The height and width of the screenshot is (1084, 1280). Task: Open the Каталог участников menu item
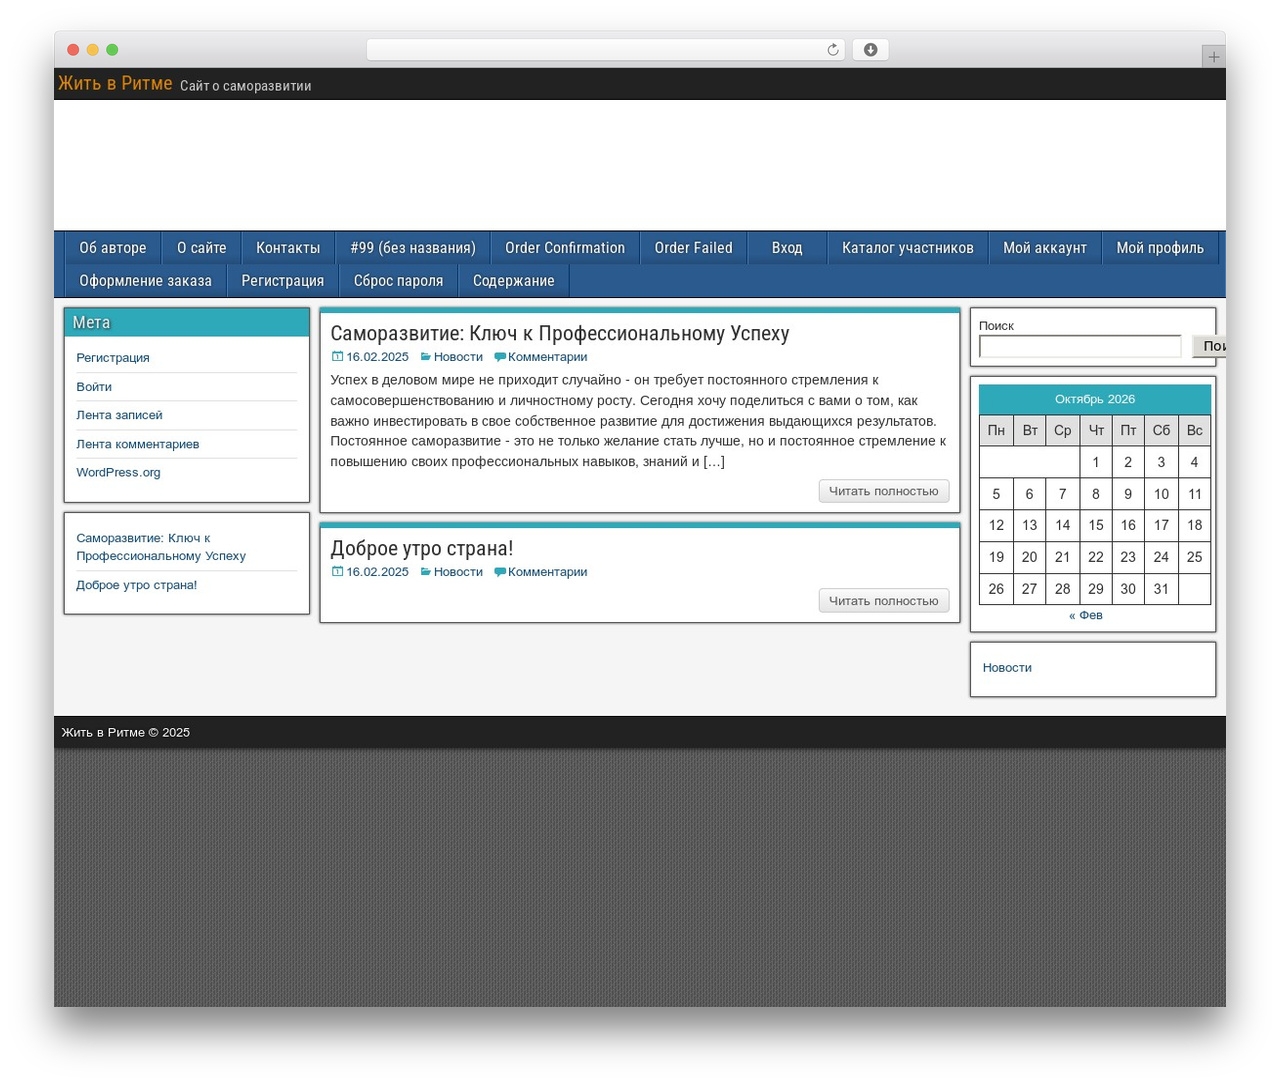907,248
